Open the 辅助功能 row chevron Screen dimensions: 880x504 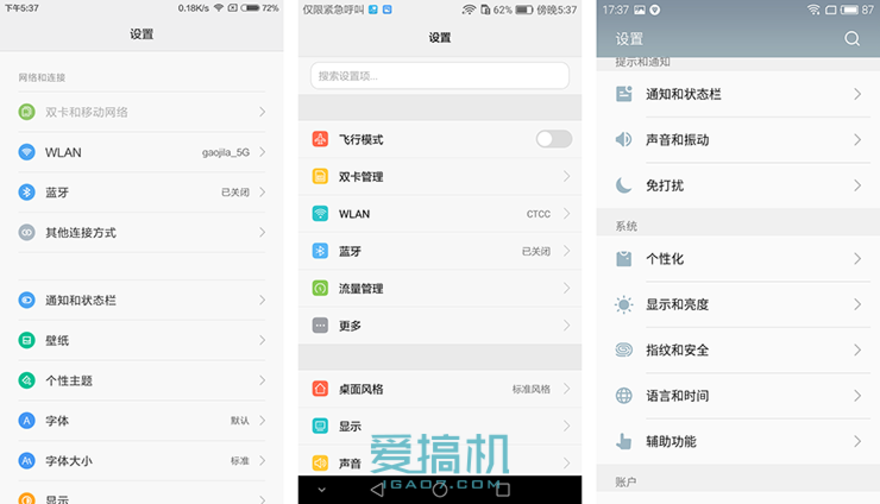[857, 442]
